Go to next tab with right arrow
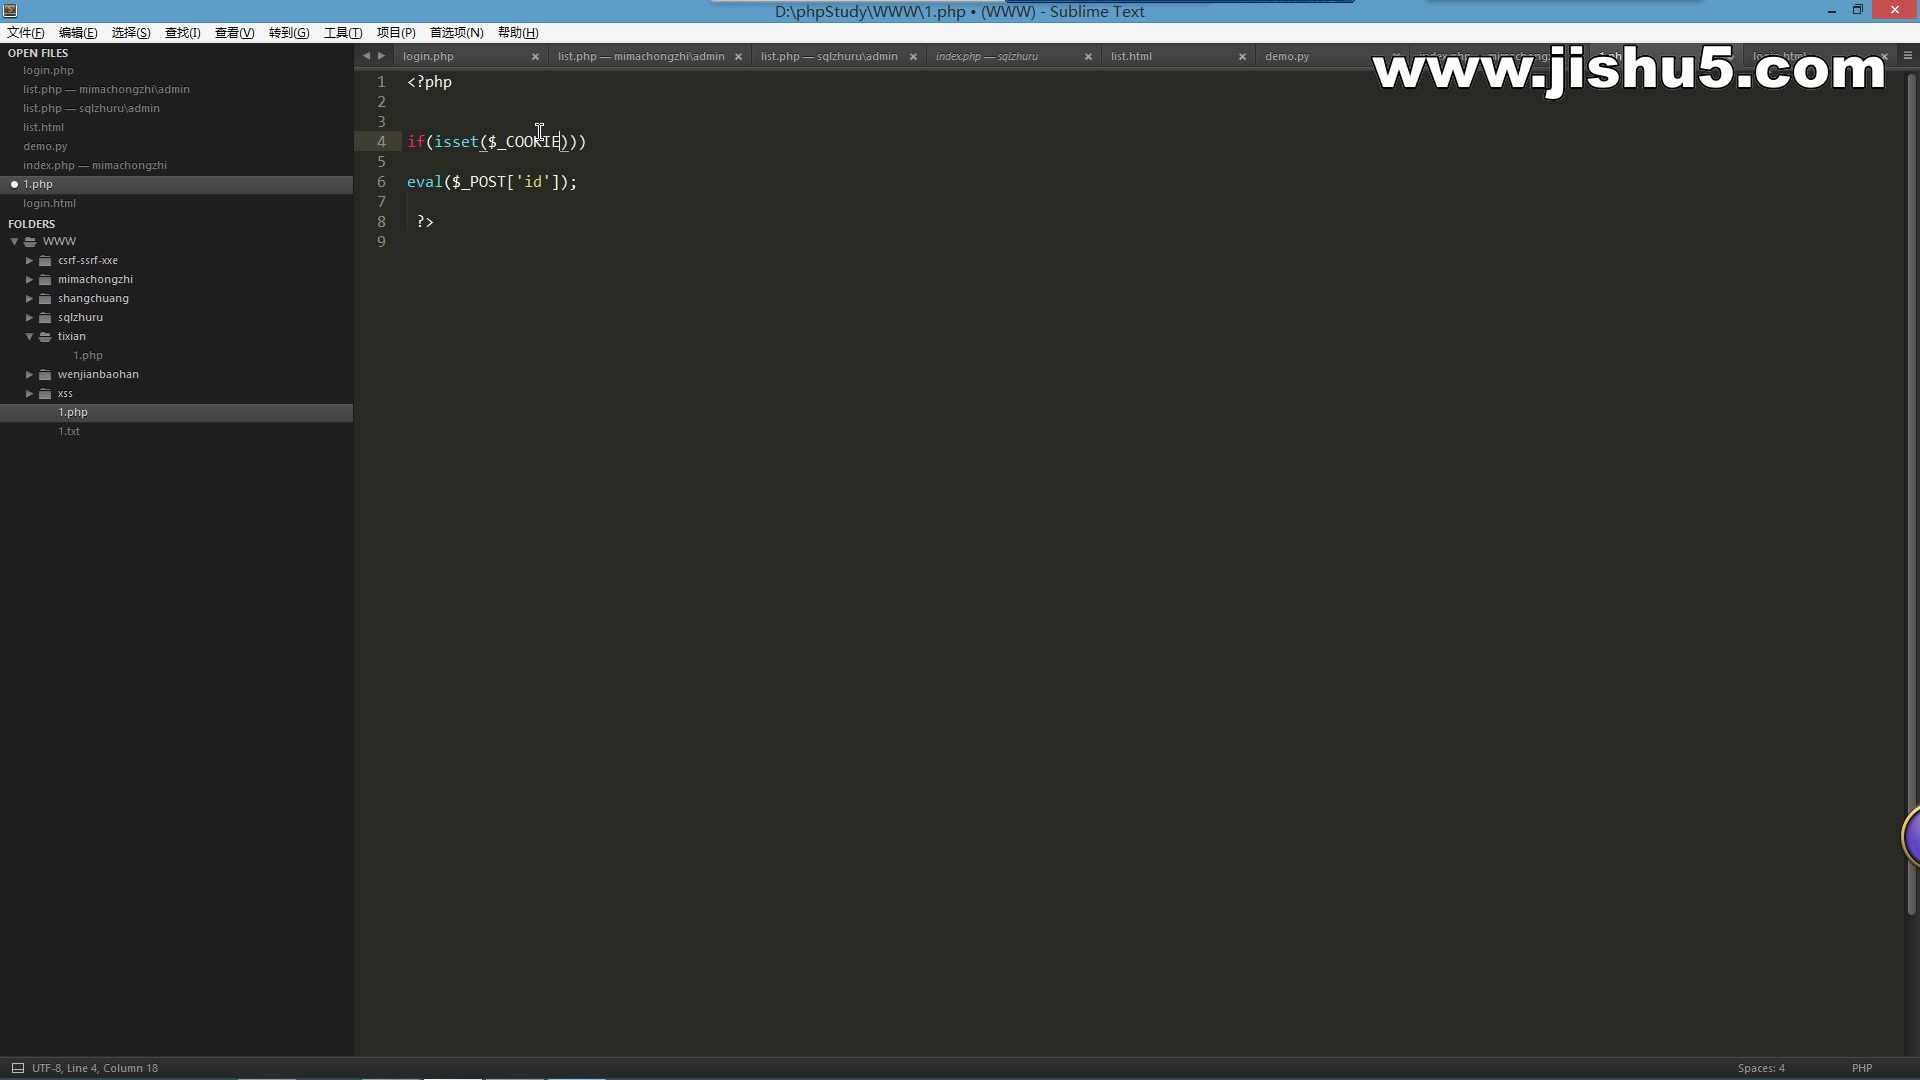The image size is (1920, 1080). [x=381, y=56]
